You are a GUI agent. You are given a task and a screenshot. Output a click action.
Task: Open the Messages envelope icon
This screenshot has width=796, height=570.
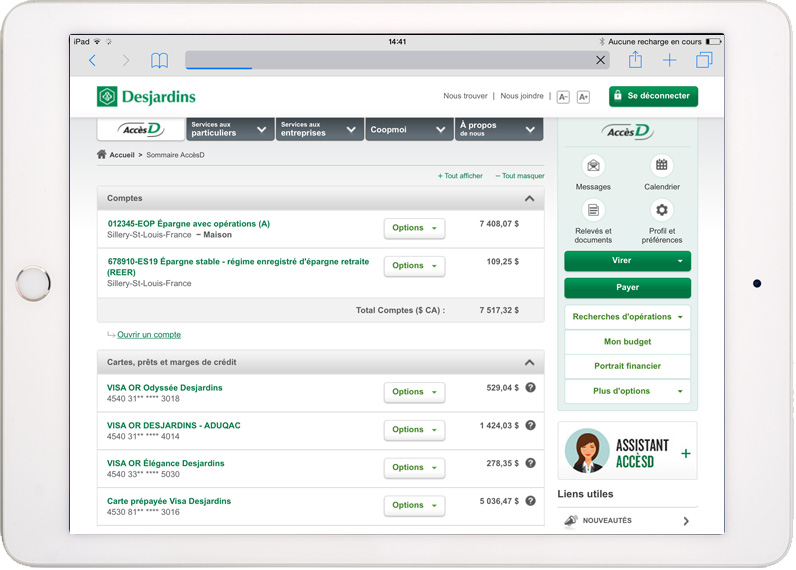(593, 166)
